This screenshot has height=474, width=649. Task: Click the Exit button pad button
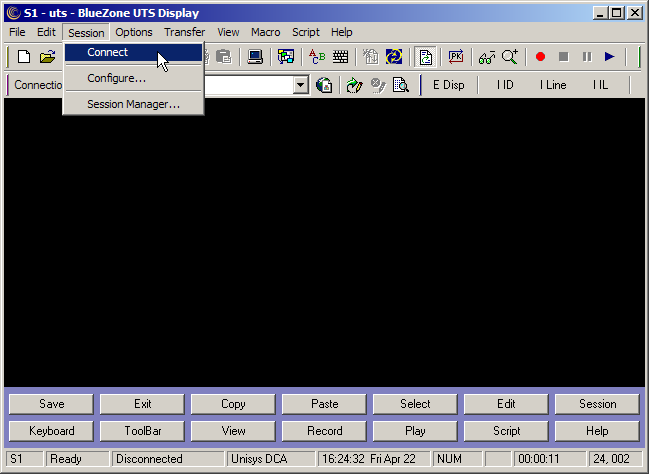coord(142,404)
